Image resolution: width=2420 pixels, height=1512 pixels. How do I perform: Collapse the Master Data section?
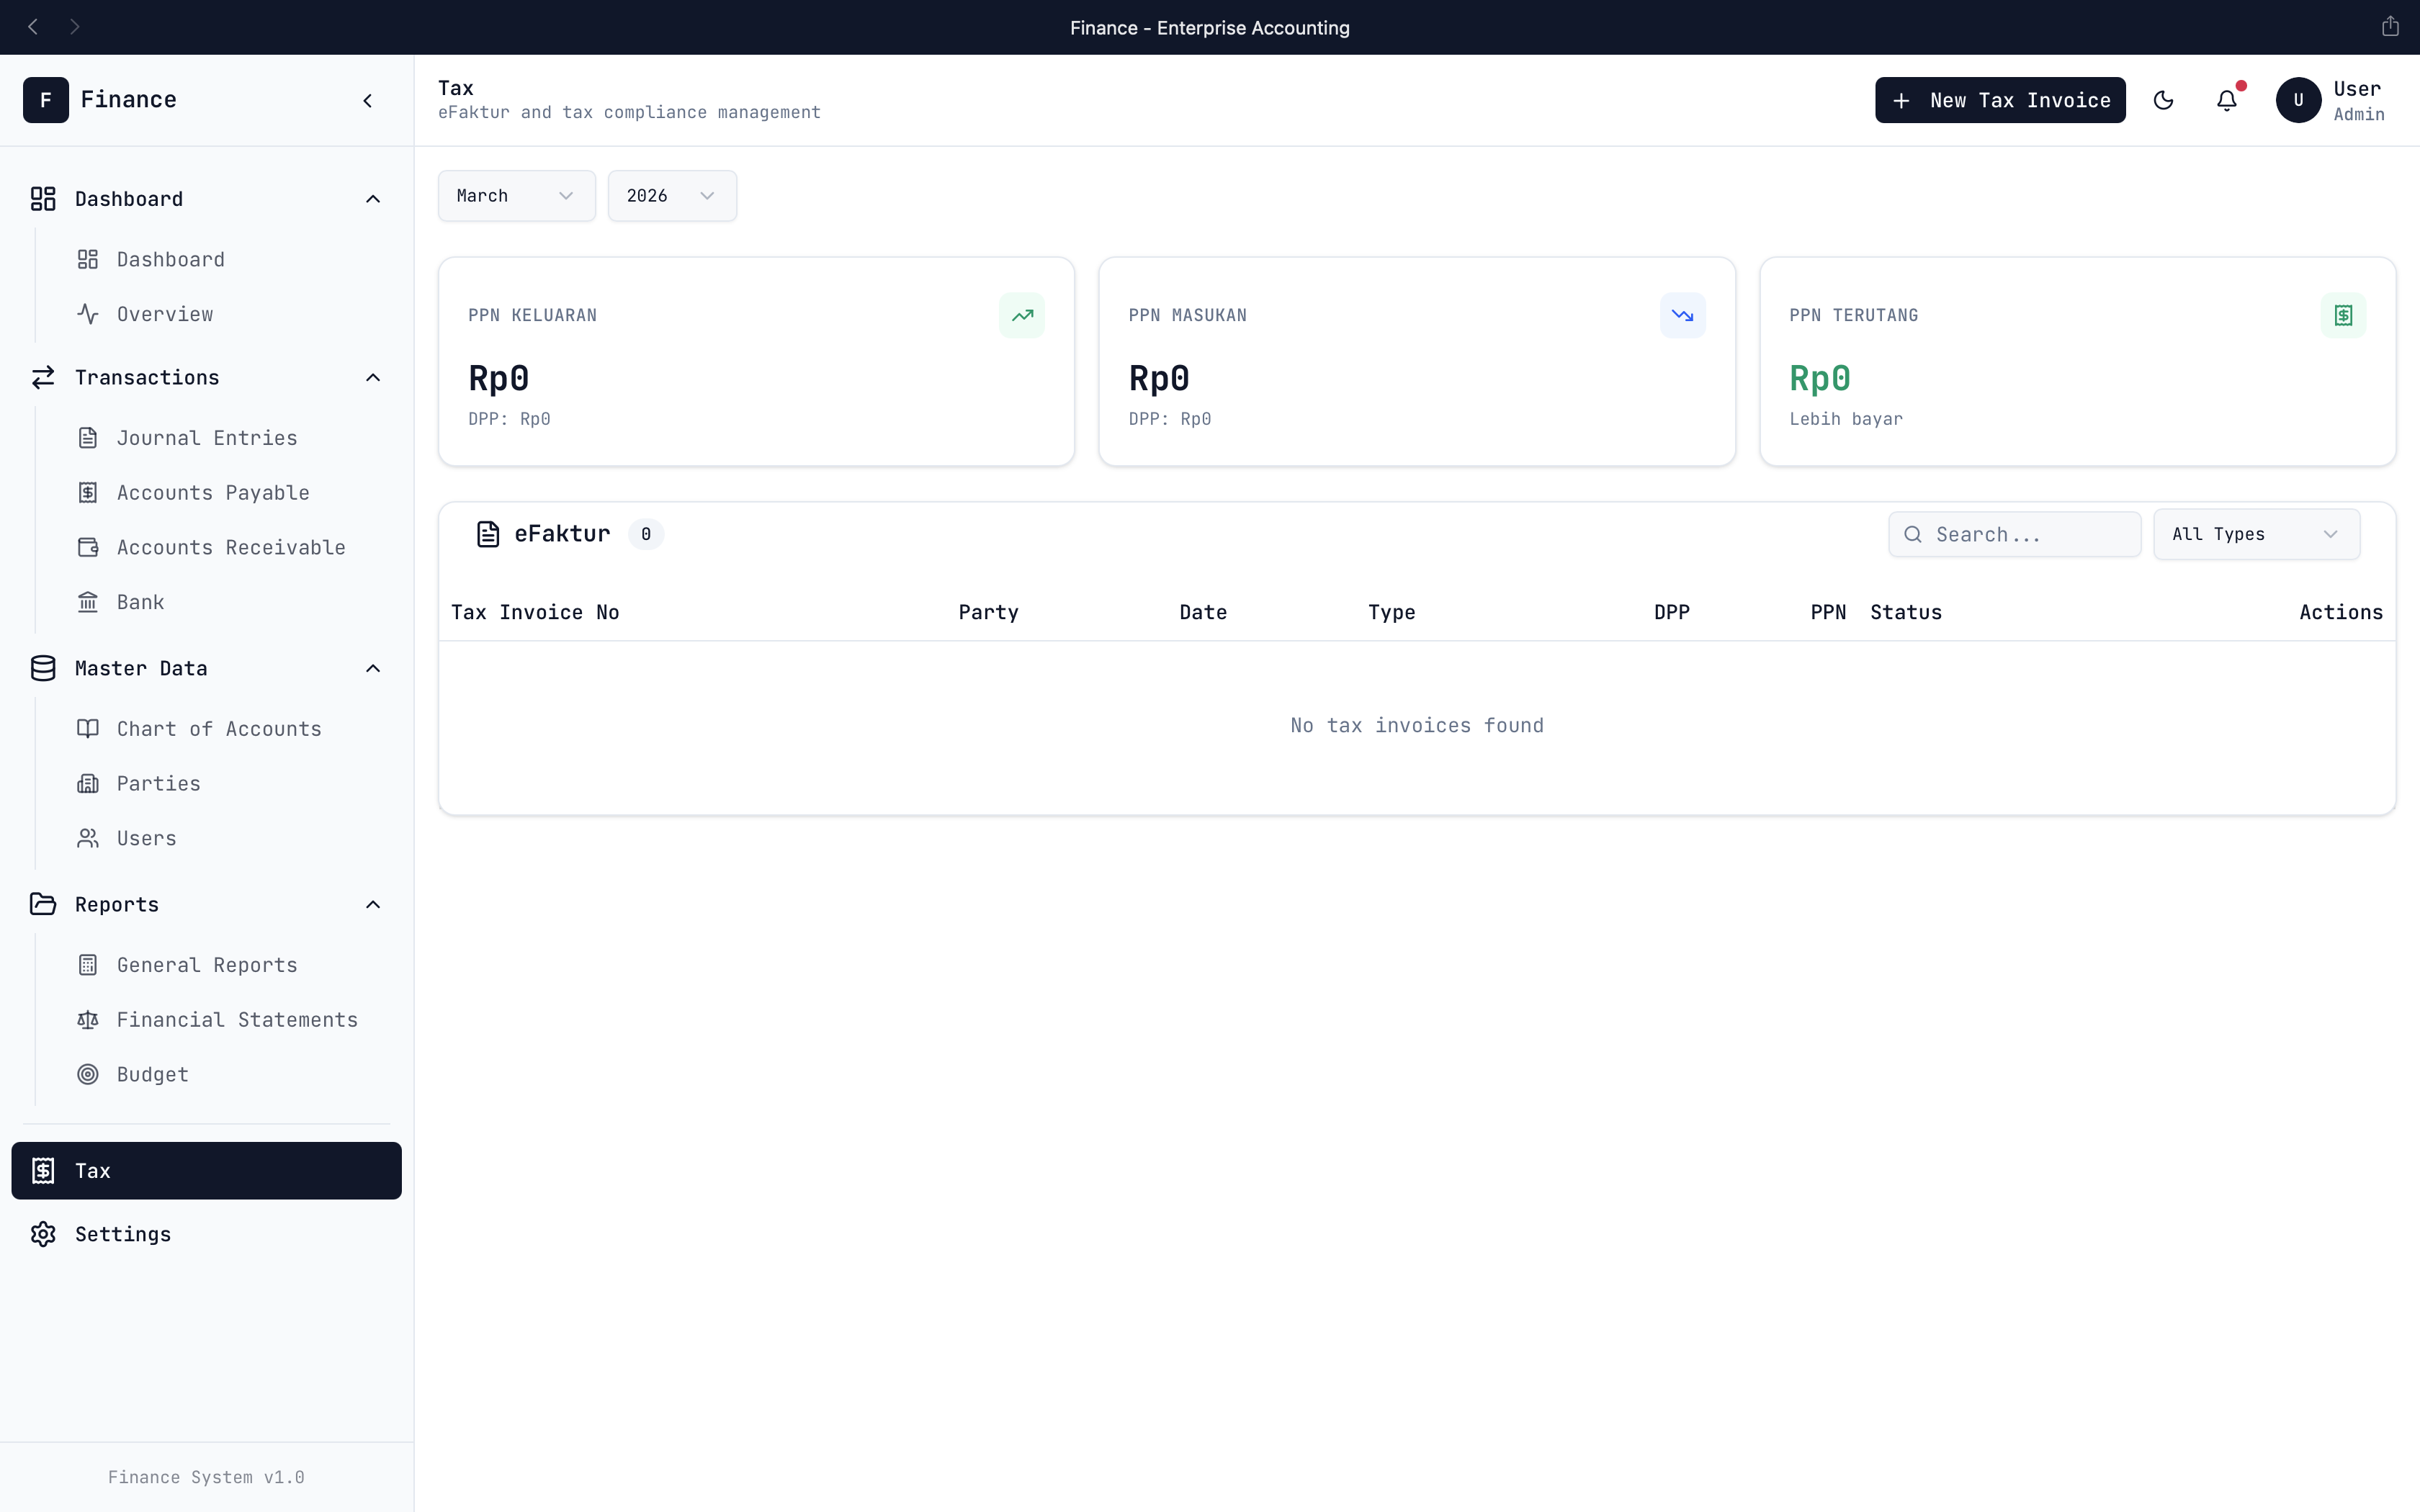point(373,668)
